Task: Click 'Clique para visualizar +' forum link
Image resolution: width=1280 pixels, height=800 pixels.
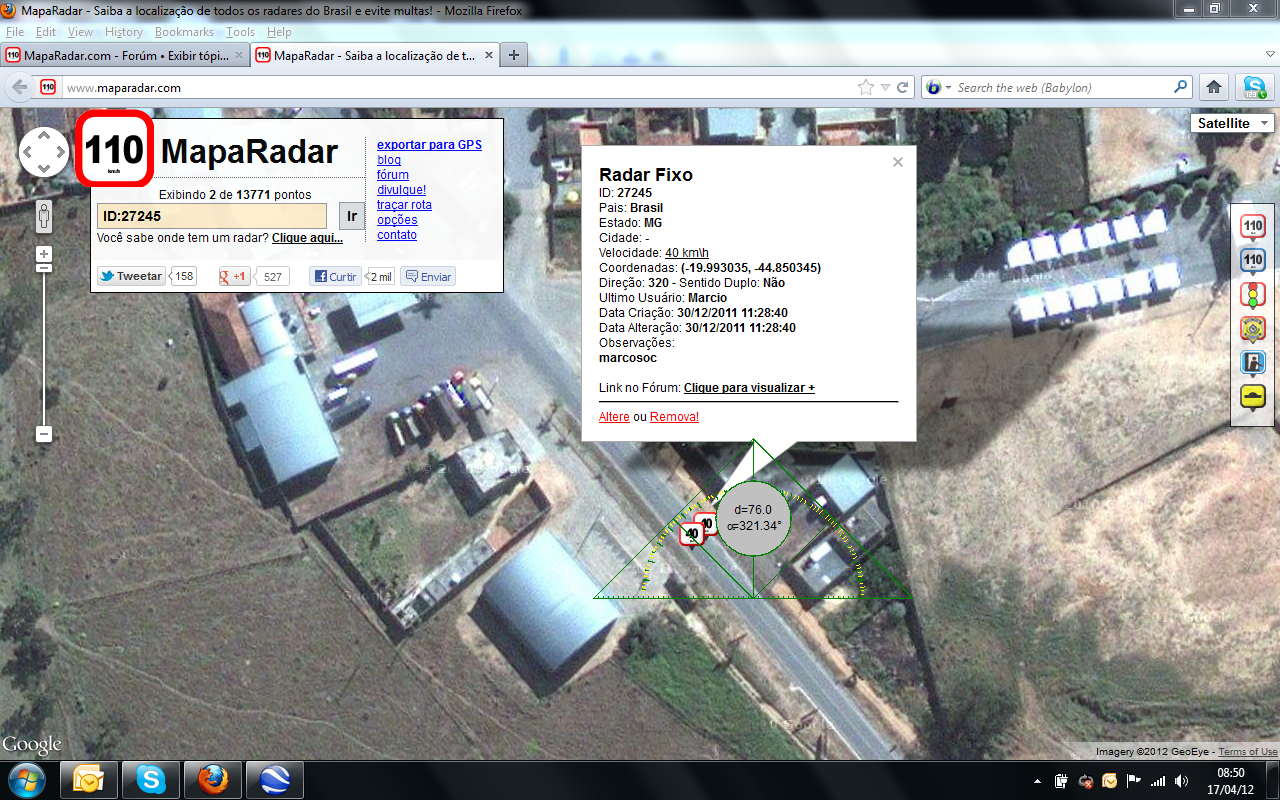Action: point(749,388)
